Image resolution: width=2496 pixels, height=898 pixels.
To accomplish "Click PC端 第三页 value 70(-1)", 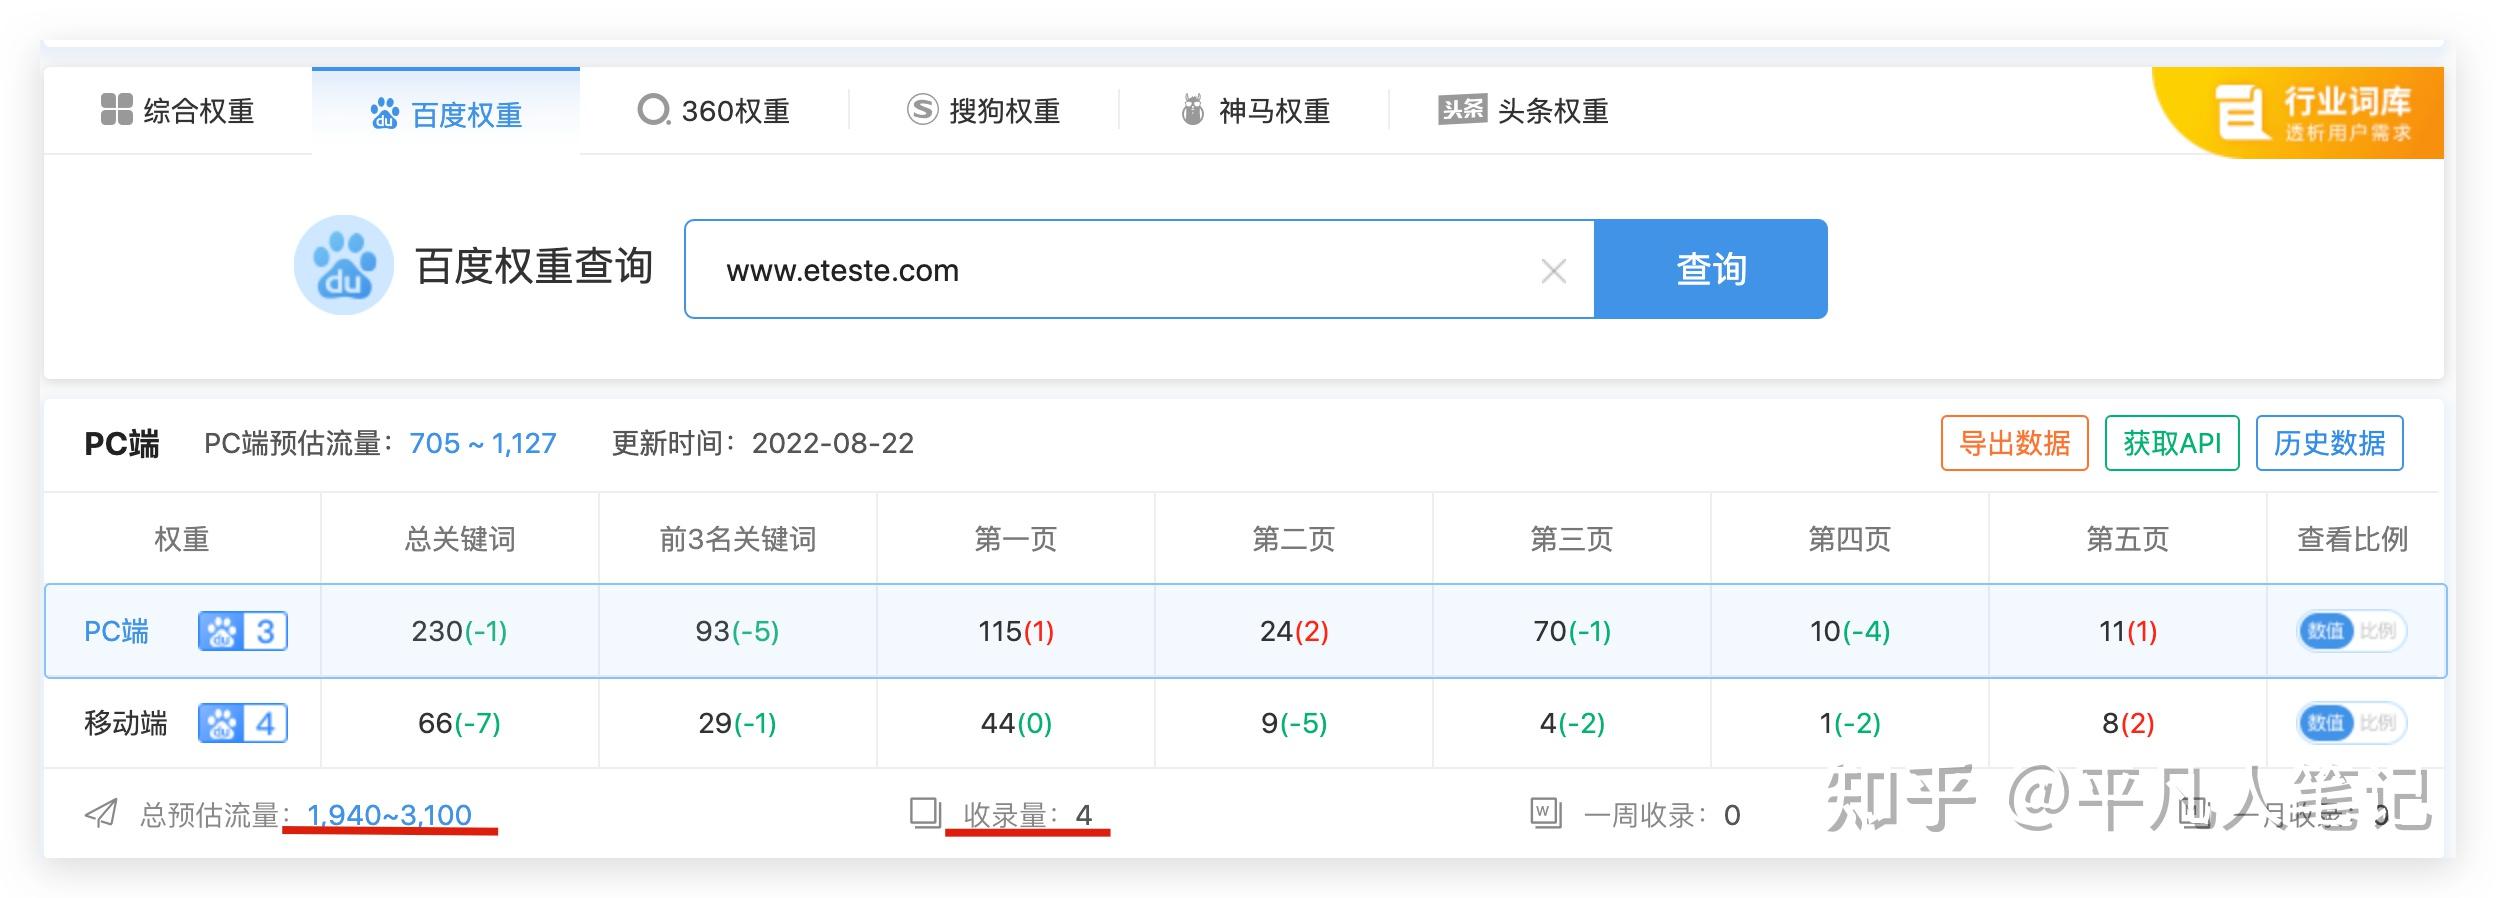I will [x=1572, y=631].
